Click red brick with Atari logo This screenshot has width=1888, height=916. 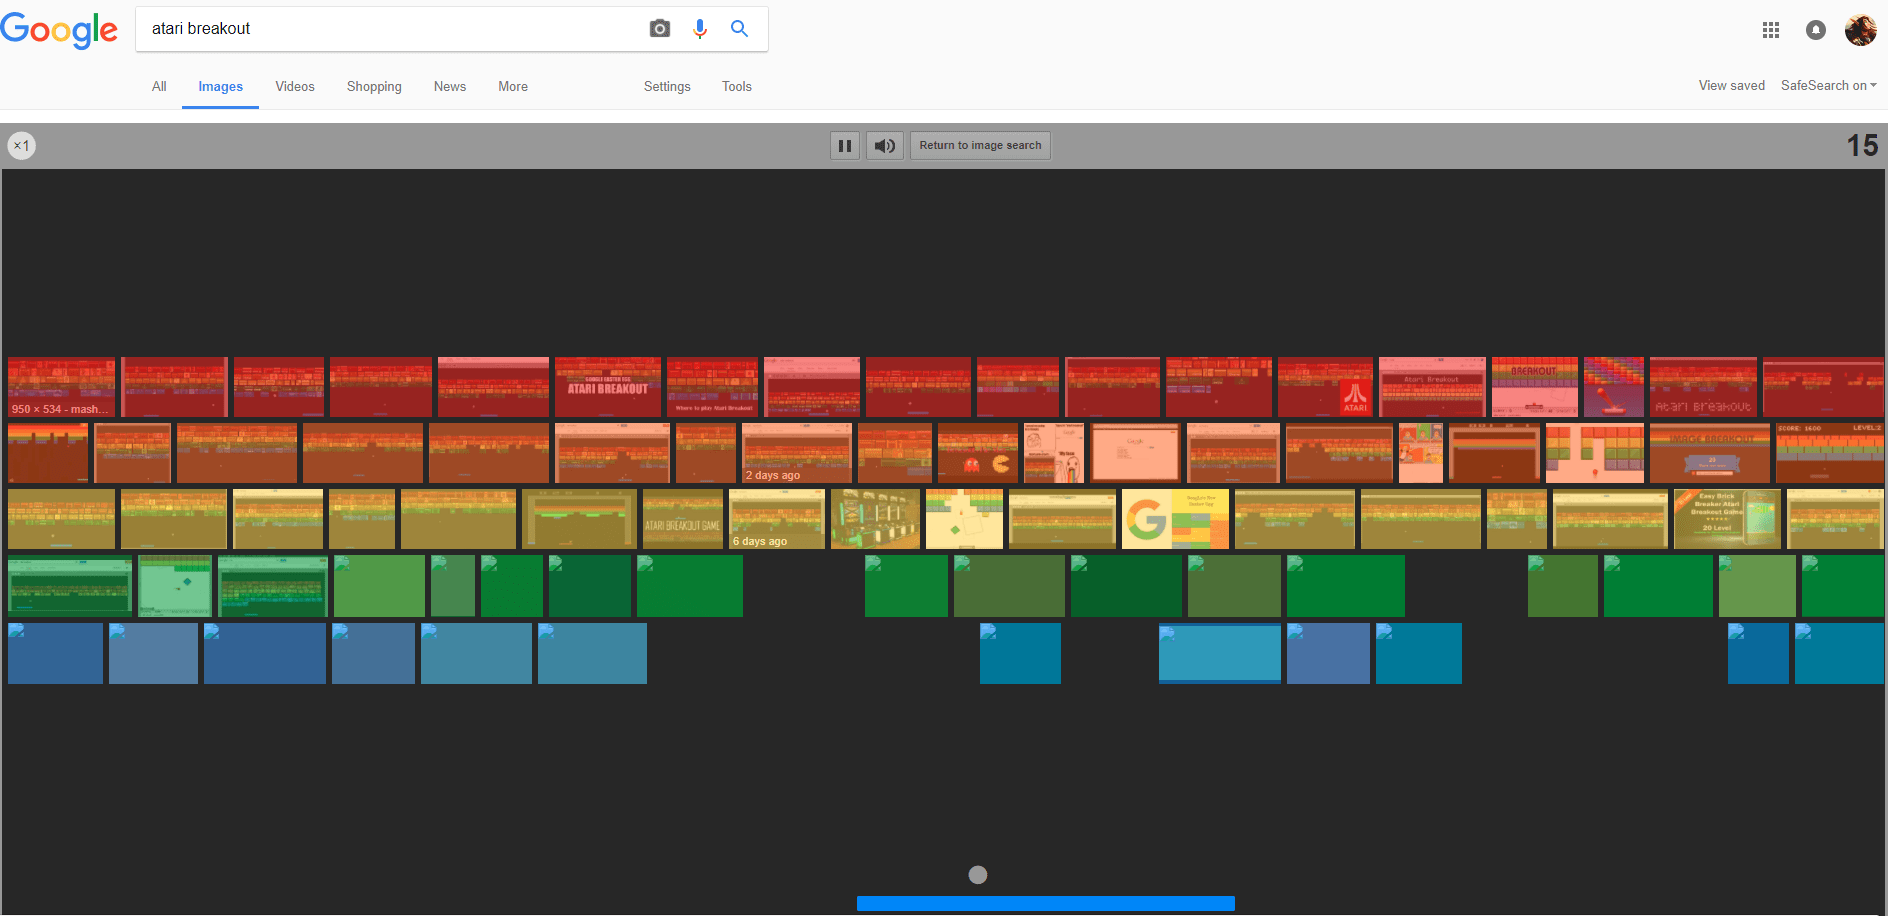point(1325,387)
